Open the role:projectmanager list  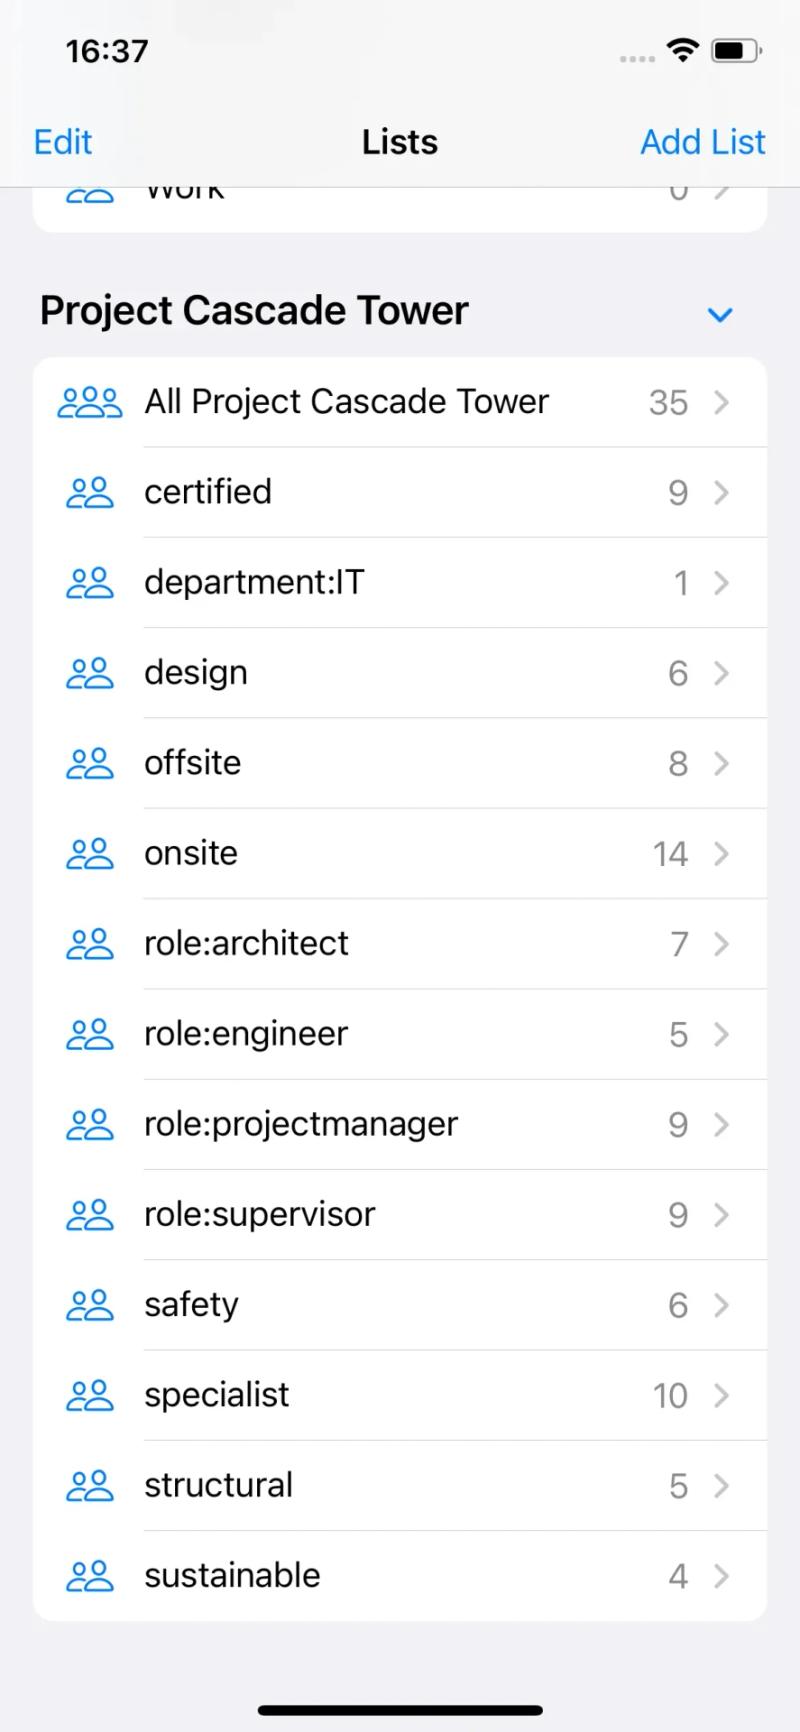pos(400,1124)
